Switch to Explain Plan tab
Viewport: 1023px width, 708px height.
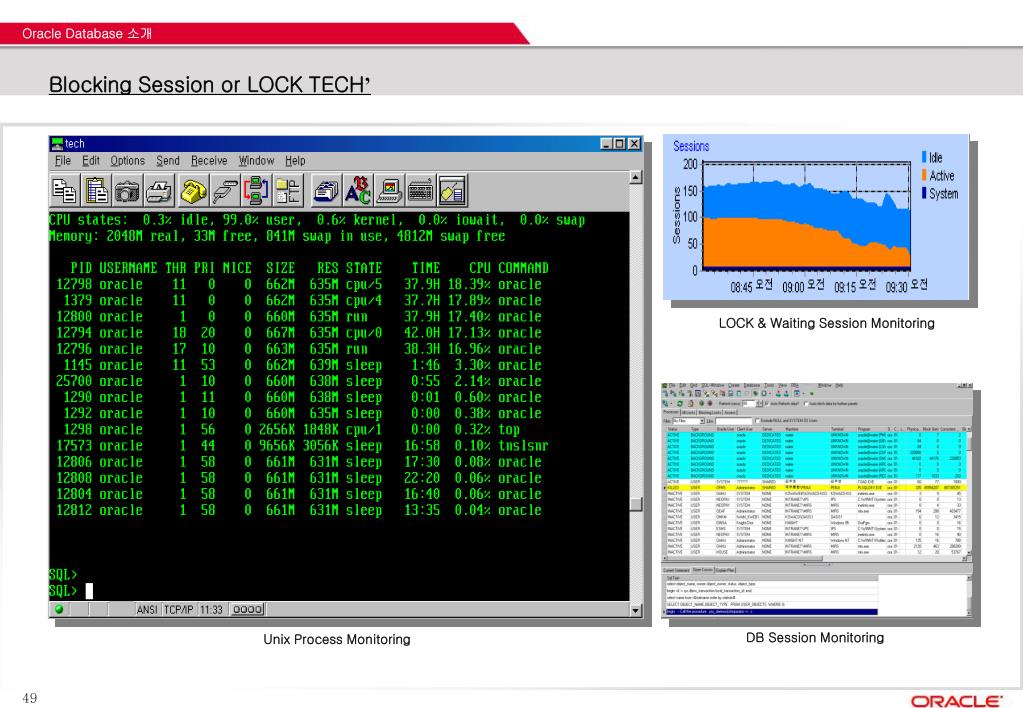[725, 570]
